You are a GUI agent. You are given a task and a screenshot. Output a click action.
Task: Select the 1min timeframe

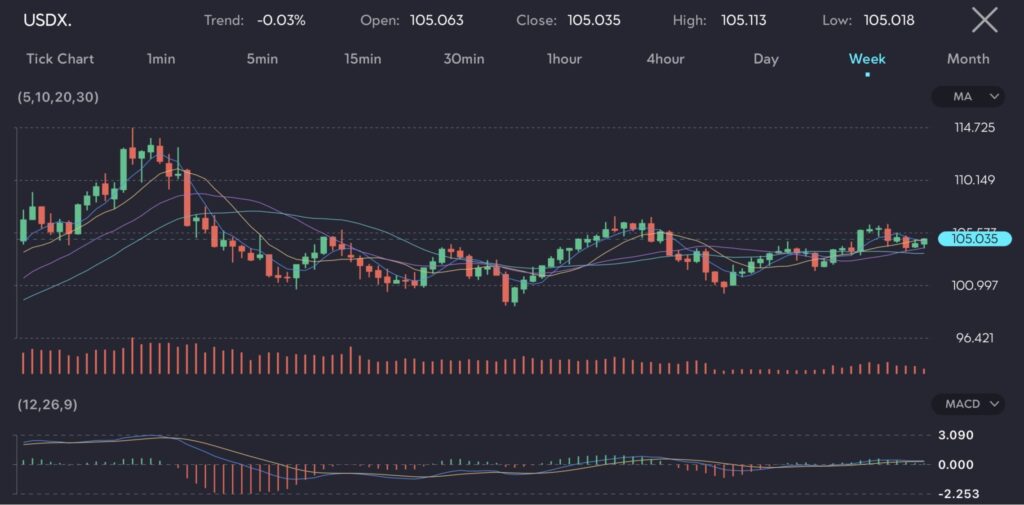161,59
